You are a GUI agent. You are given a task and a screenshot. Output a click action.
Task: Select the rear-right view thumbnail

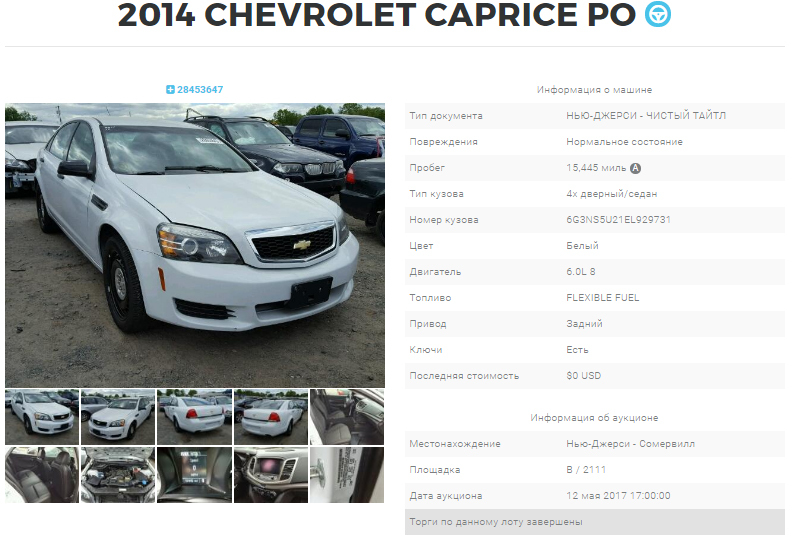[194, 417]
